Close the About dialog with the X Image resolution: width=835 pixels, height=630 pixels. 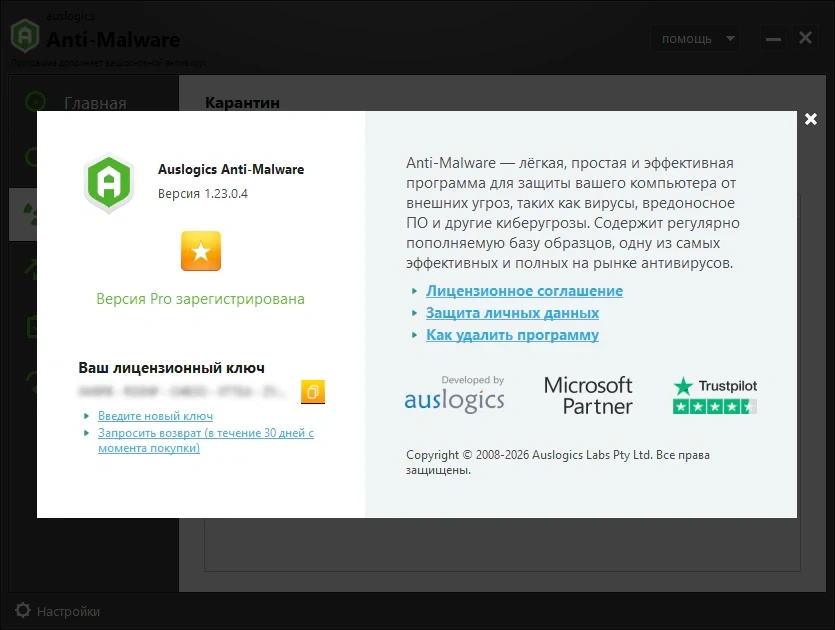[x=811, y=119]
